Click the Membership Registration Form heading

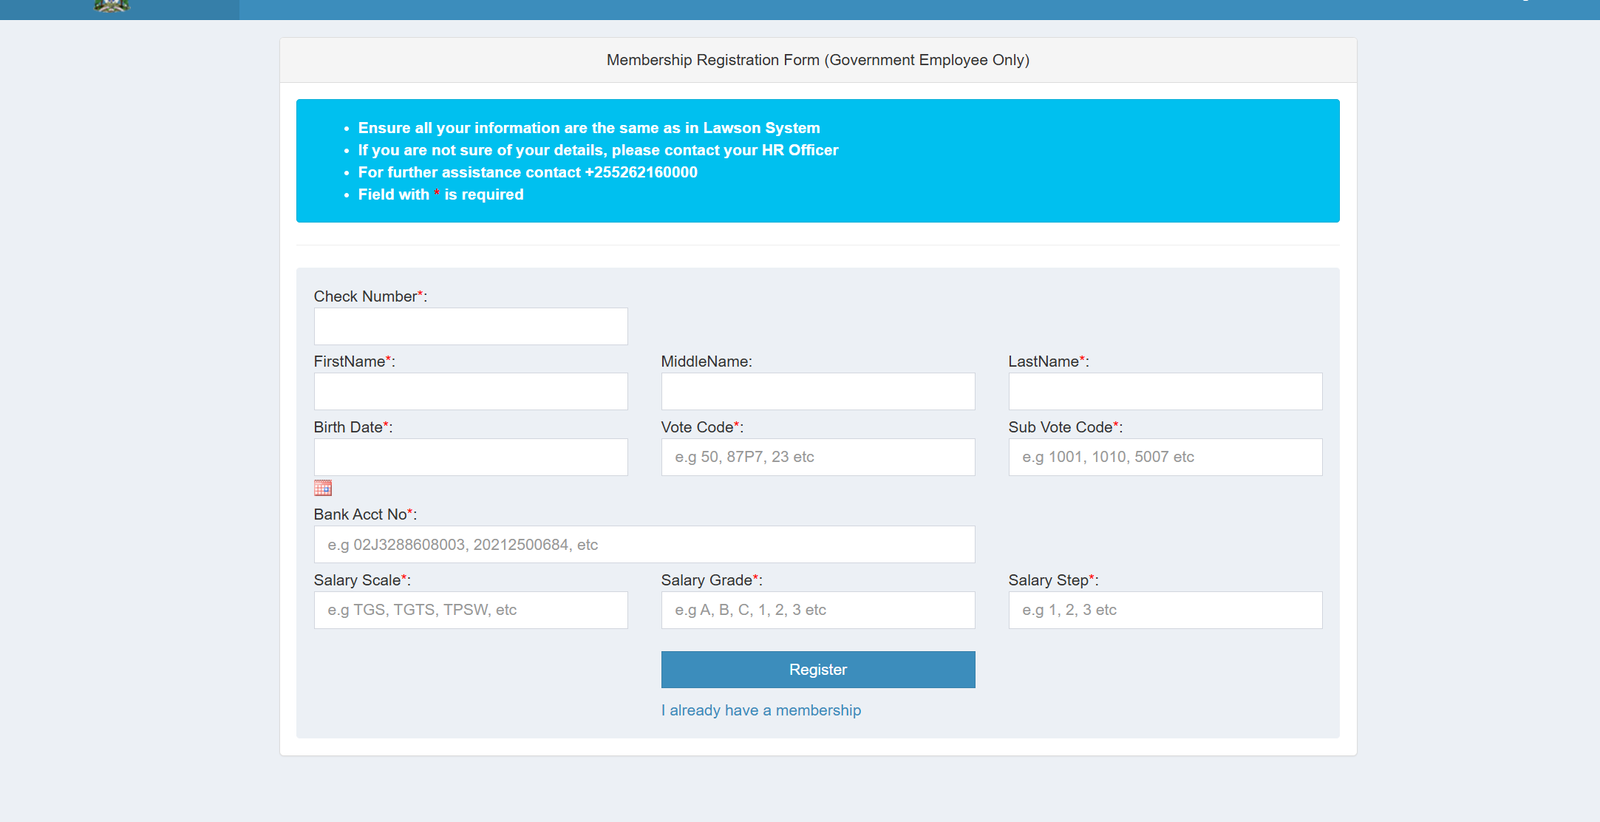click(x=817, y=60)
